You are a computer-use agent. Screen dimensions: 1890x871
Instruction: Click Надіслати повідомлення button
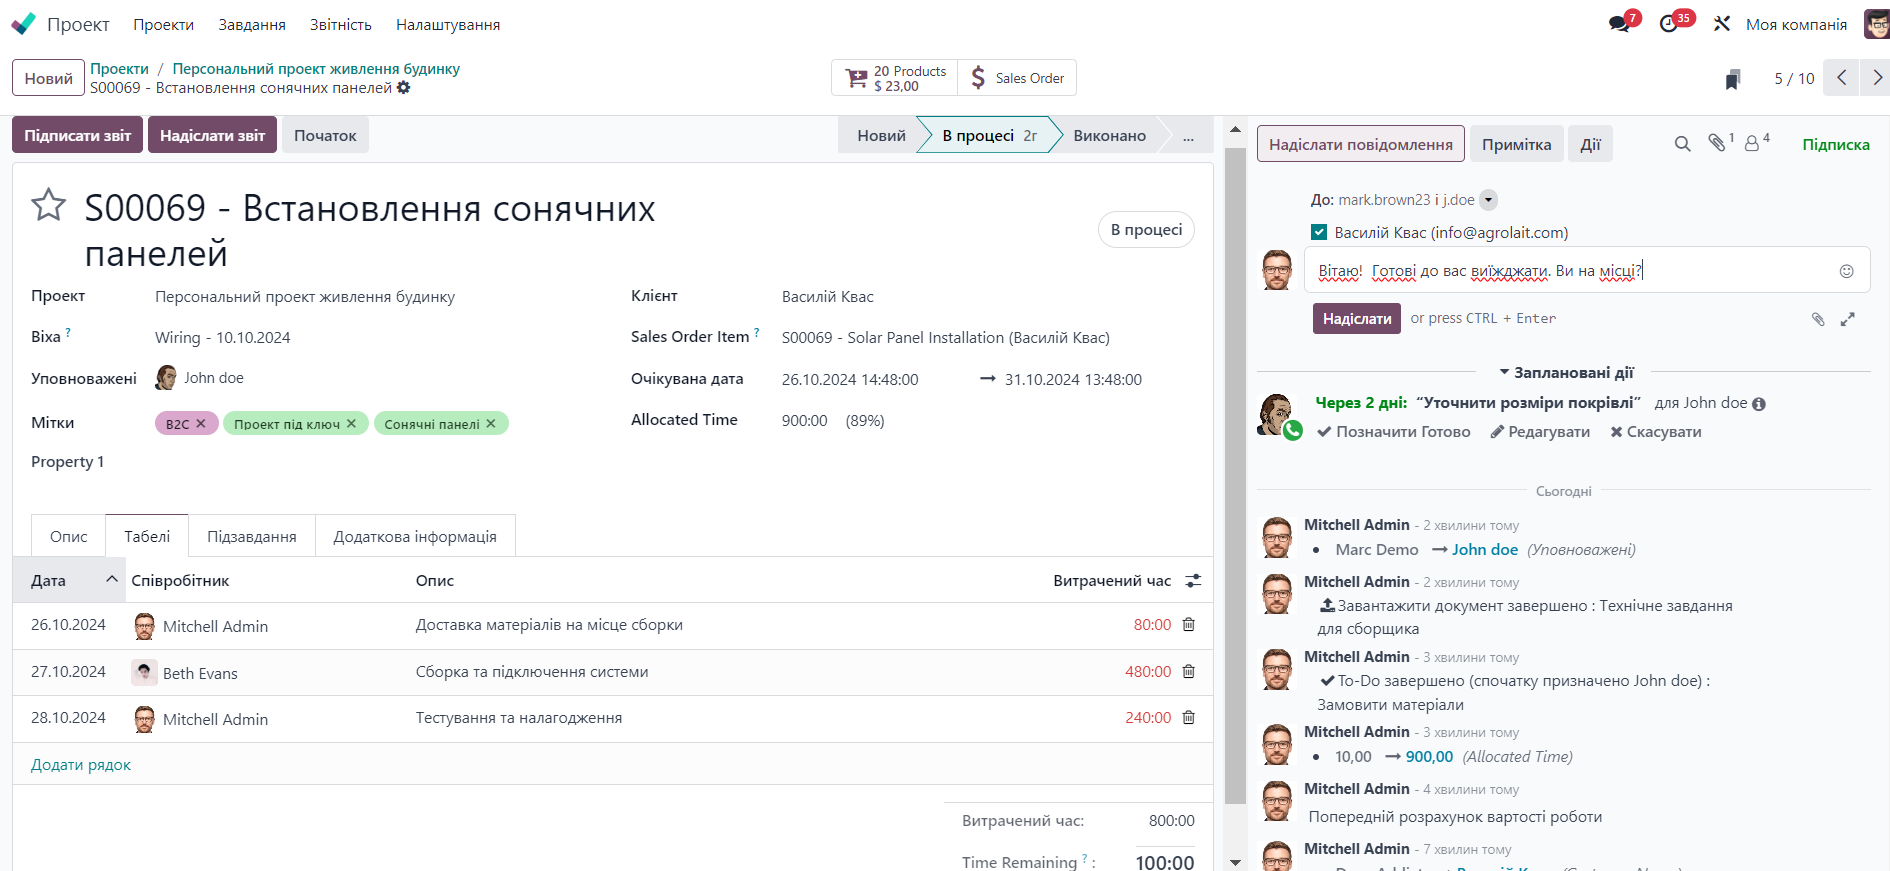pyautogui.click(x=1361, y=144)
